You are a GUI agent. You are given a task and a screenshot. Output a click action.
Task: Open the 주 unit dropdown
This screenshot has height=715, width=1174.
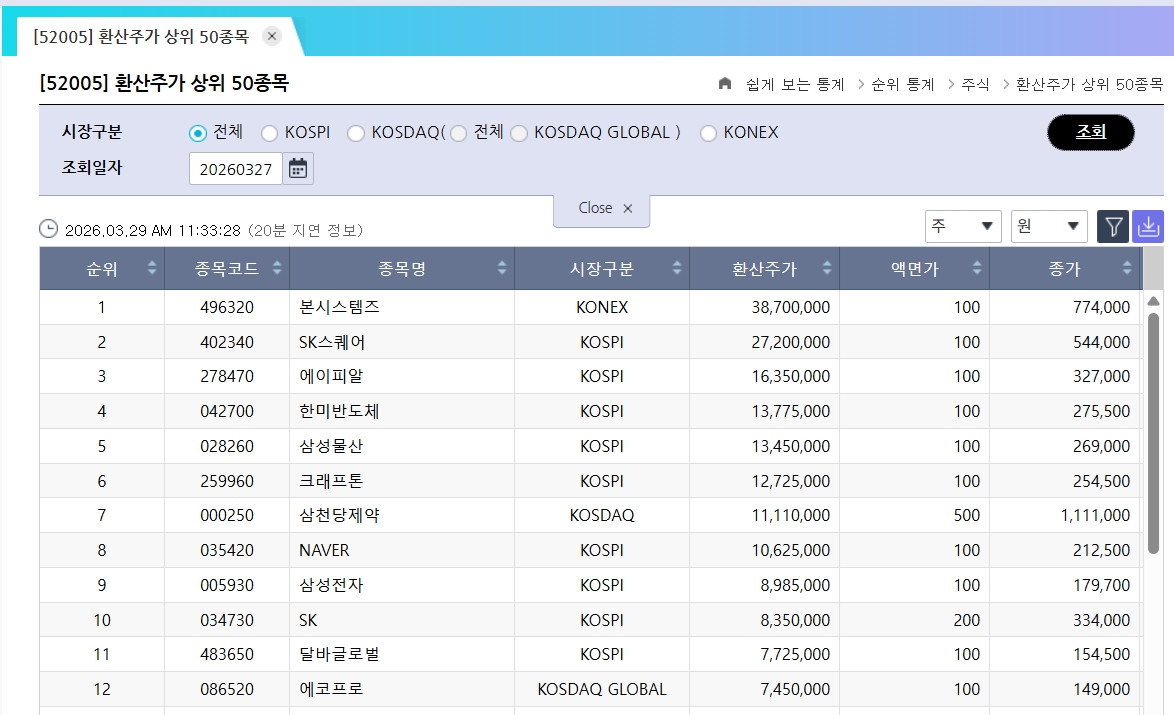963,227
